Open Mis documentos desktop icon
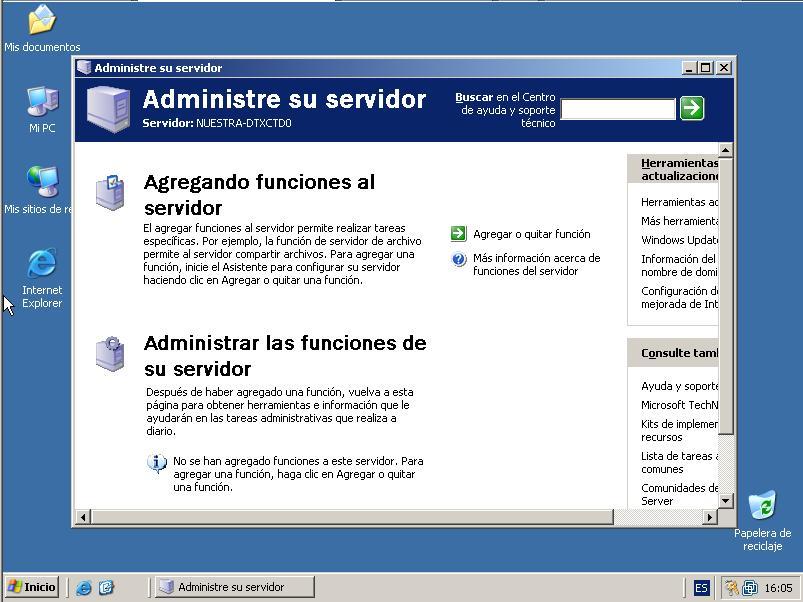Viewport: 803px width, 602px height. point(42,28)
